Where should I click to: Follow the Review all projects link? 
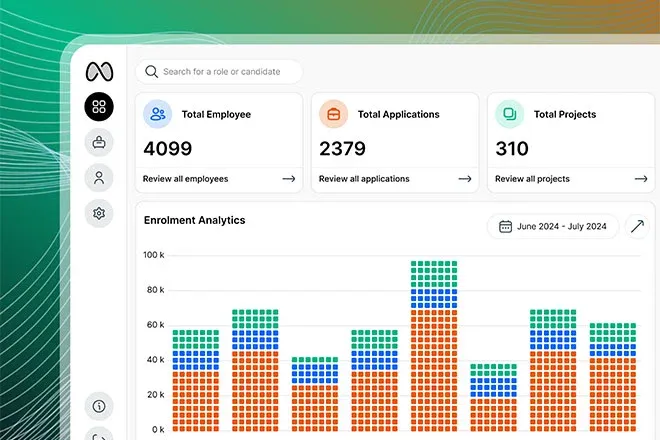pyautogui.click(x=532, y=179)
